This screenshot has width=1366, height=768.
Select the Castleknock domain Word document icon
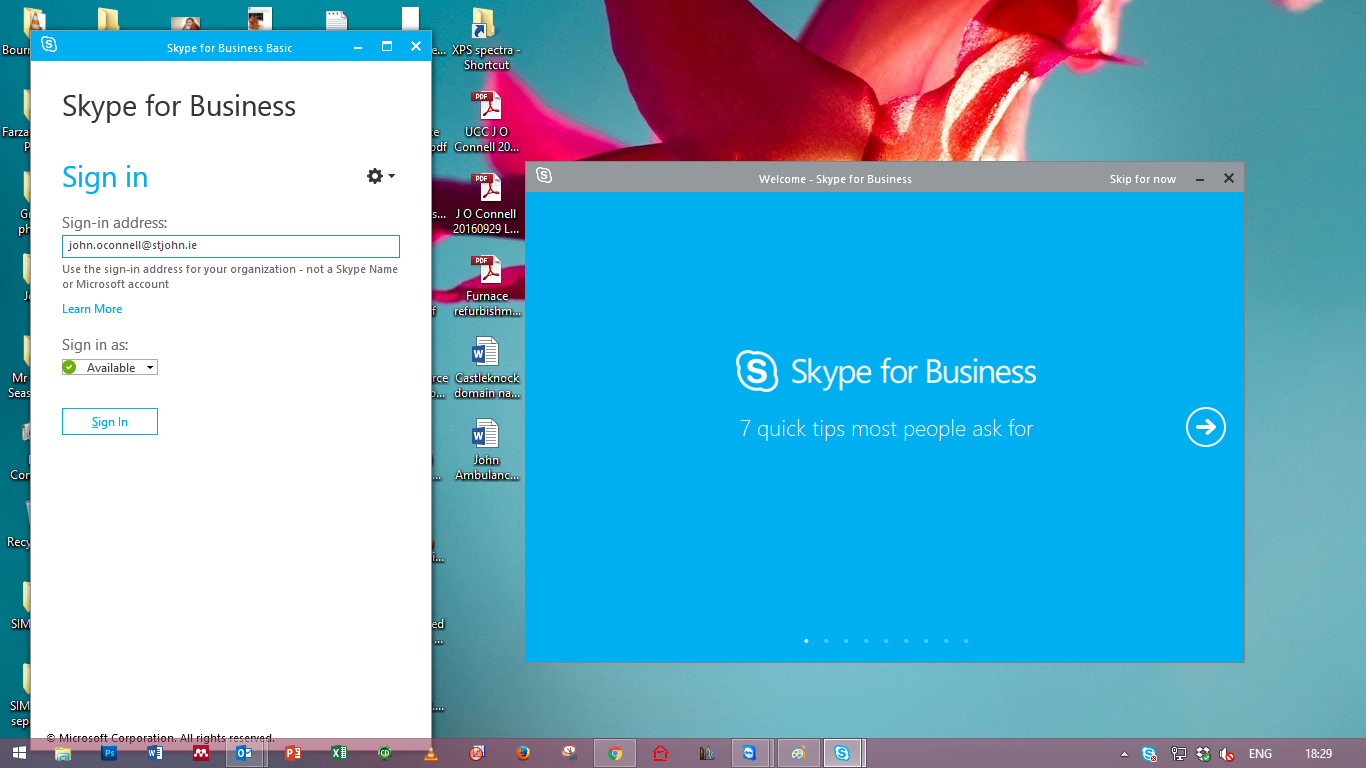pyautogui.click(x=486, y=368)
